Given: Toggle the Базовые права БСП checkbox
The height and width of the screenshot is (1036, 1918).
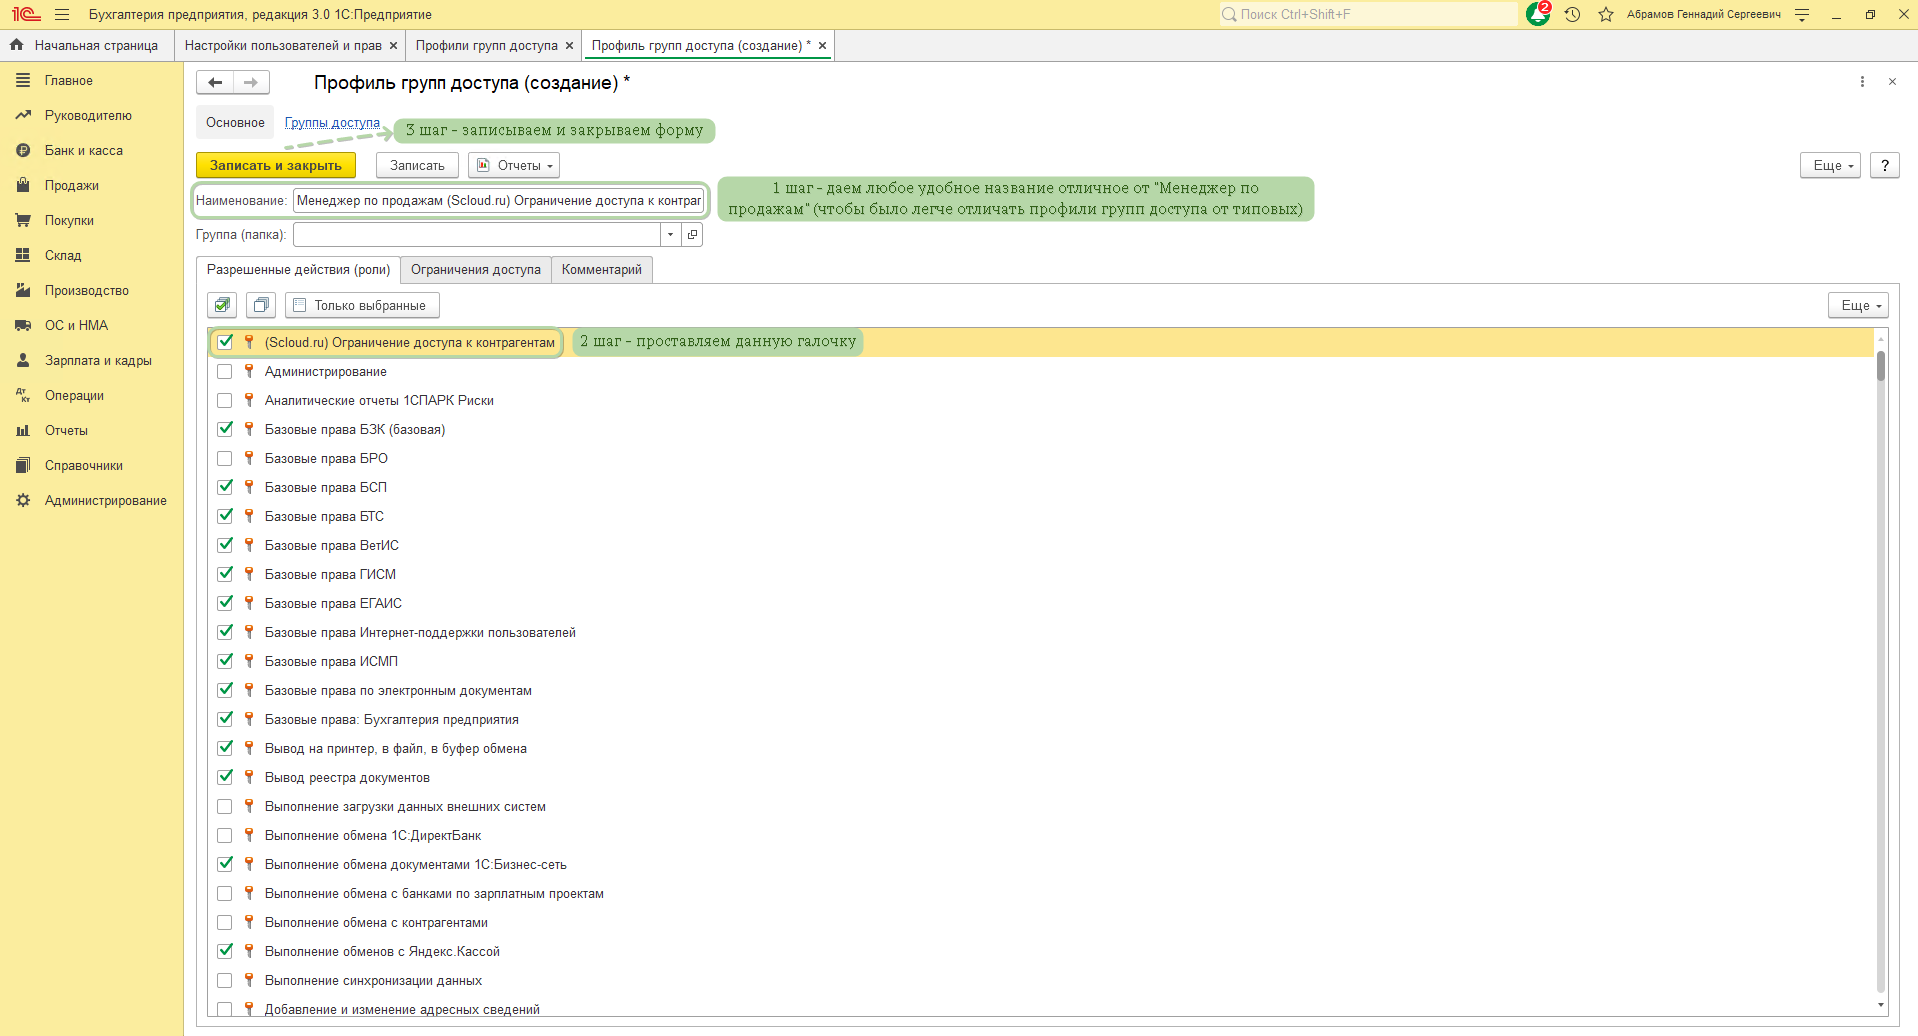Looking at the screenshot, I should tap(225, 488).
